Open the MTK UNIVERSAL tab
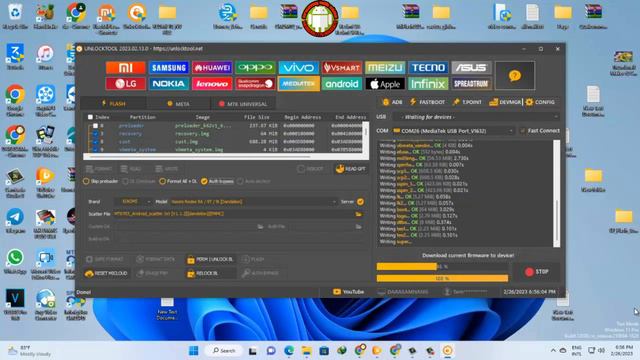 tap(243, 104)
